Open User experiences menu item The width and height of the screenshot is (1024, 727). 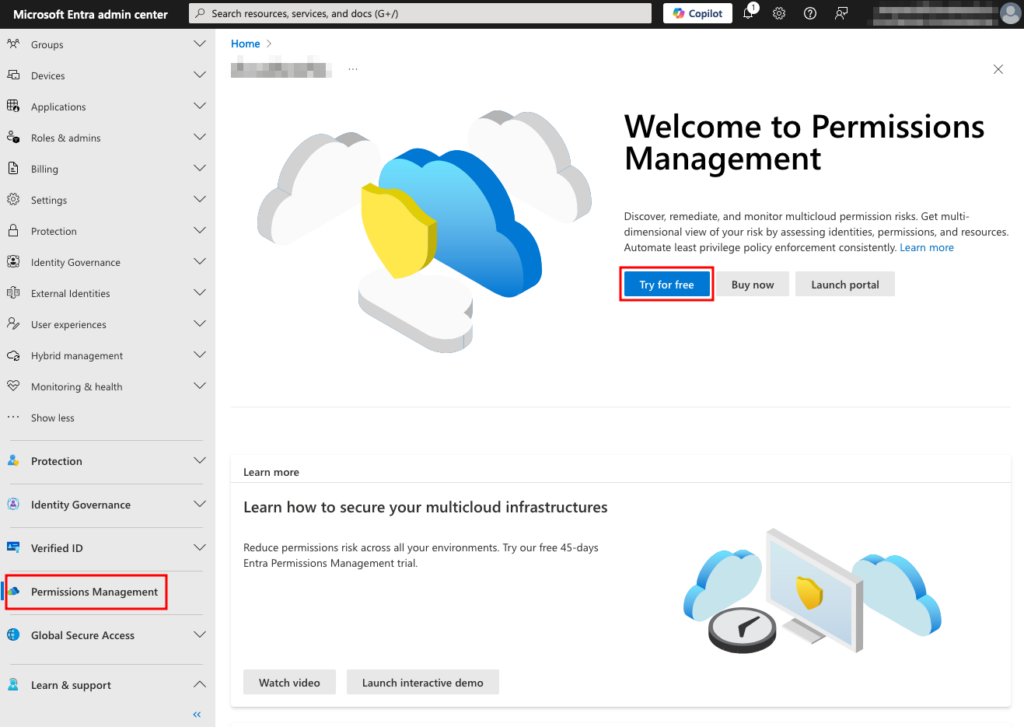pos(69,325)
